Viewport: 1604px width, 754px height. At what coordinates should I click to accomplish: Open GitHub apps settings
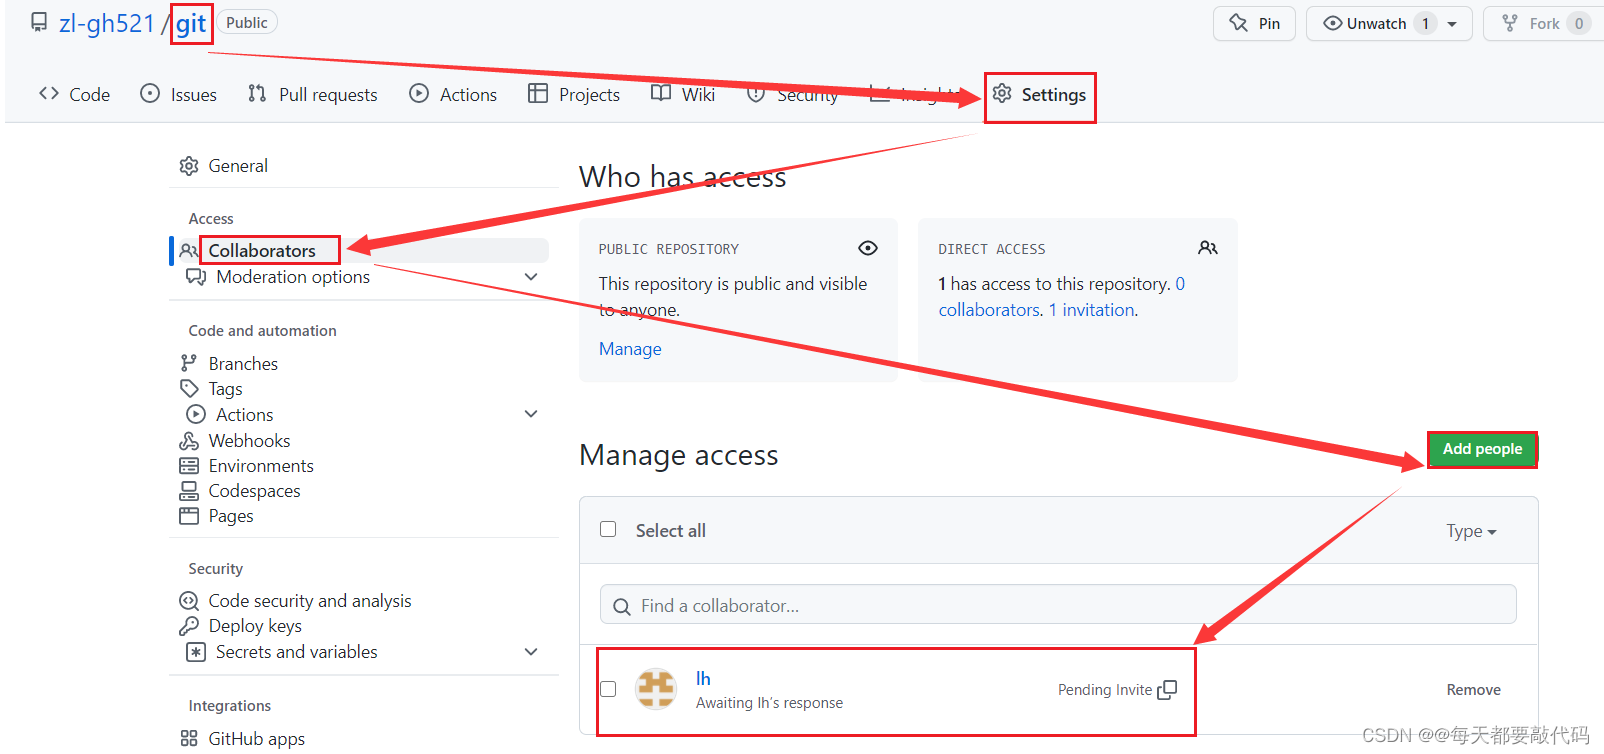click(257, 739)
